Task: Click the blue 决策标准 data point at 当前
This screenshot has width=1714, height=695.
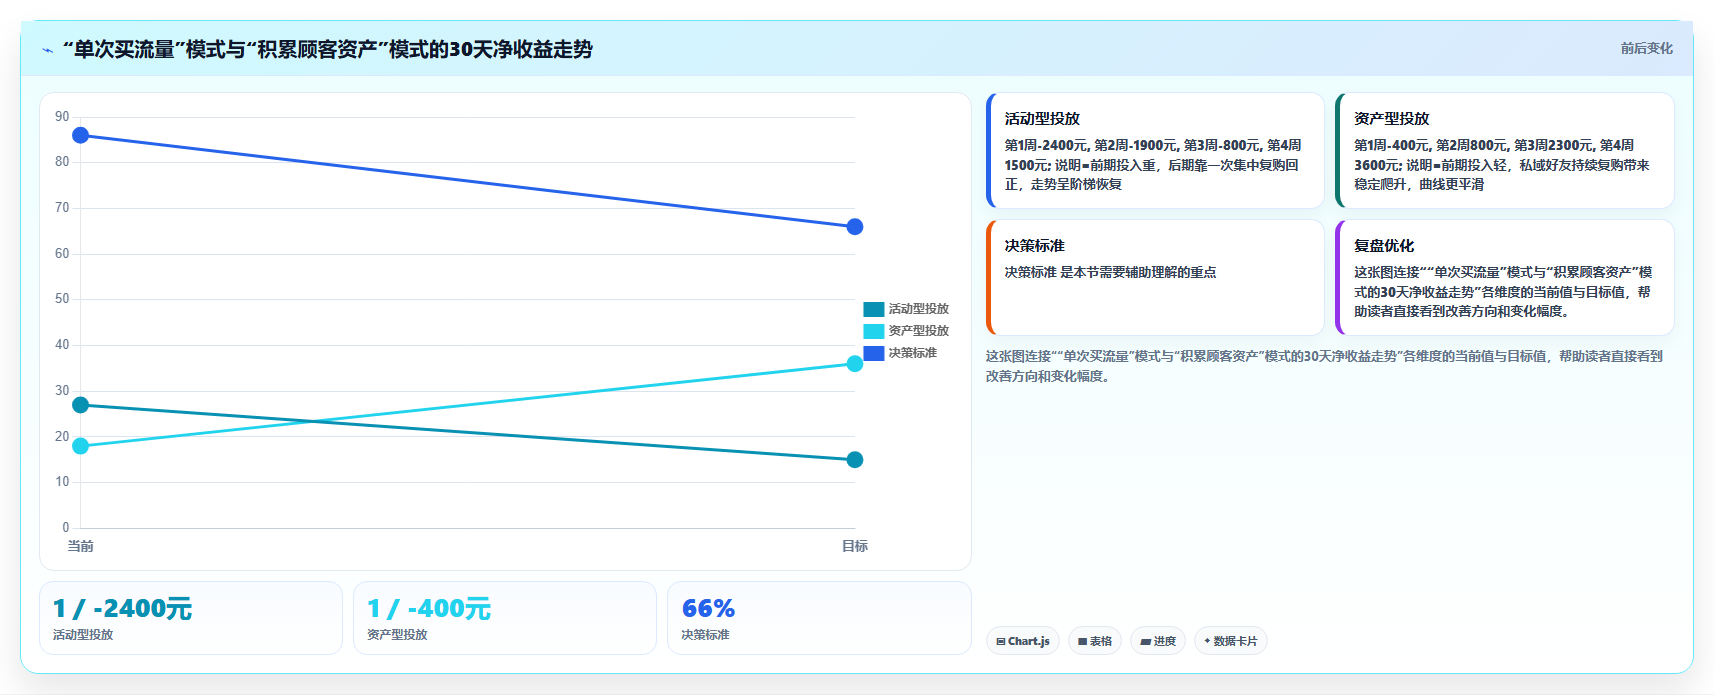Action: pyautogui.click(x=81, y=135)
